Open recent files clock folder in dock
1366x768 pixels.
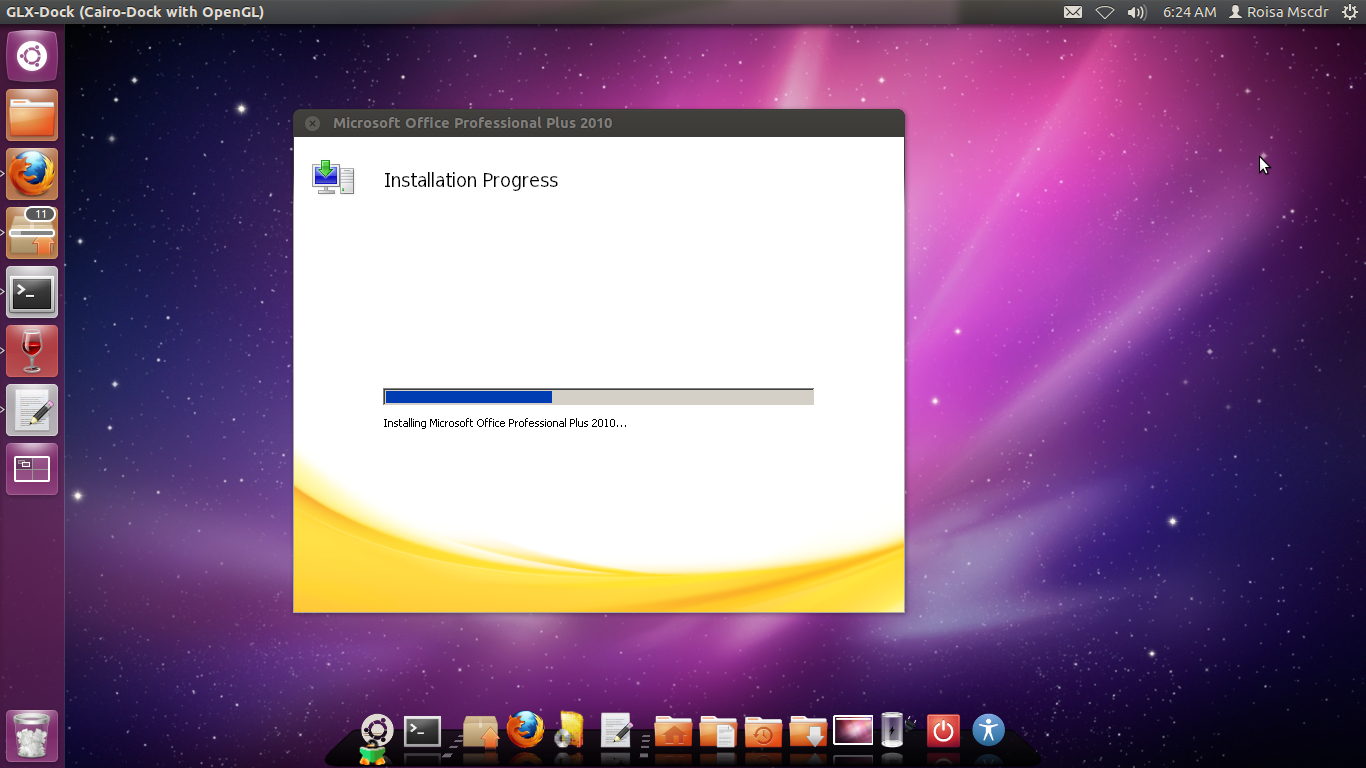pos(763,732)
